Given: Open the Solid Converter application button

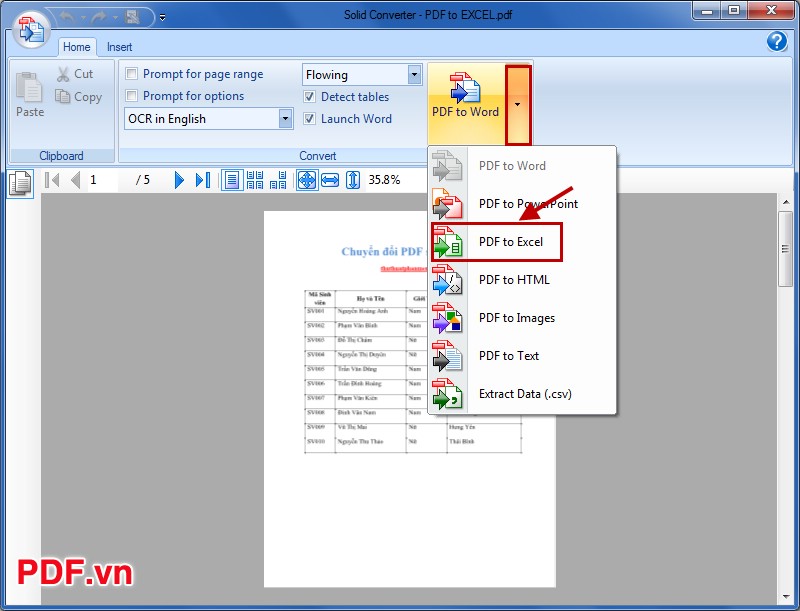Looking at the screenshot, I should coord(31,29).
